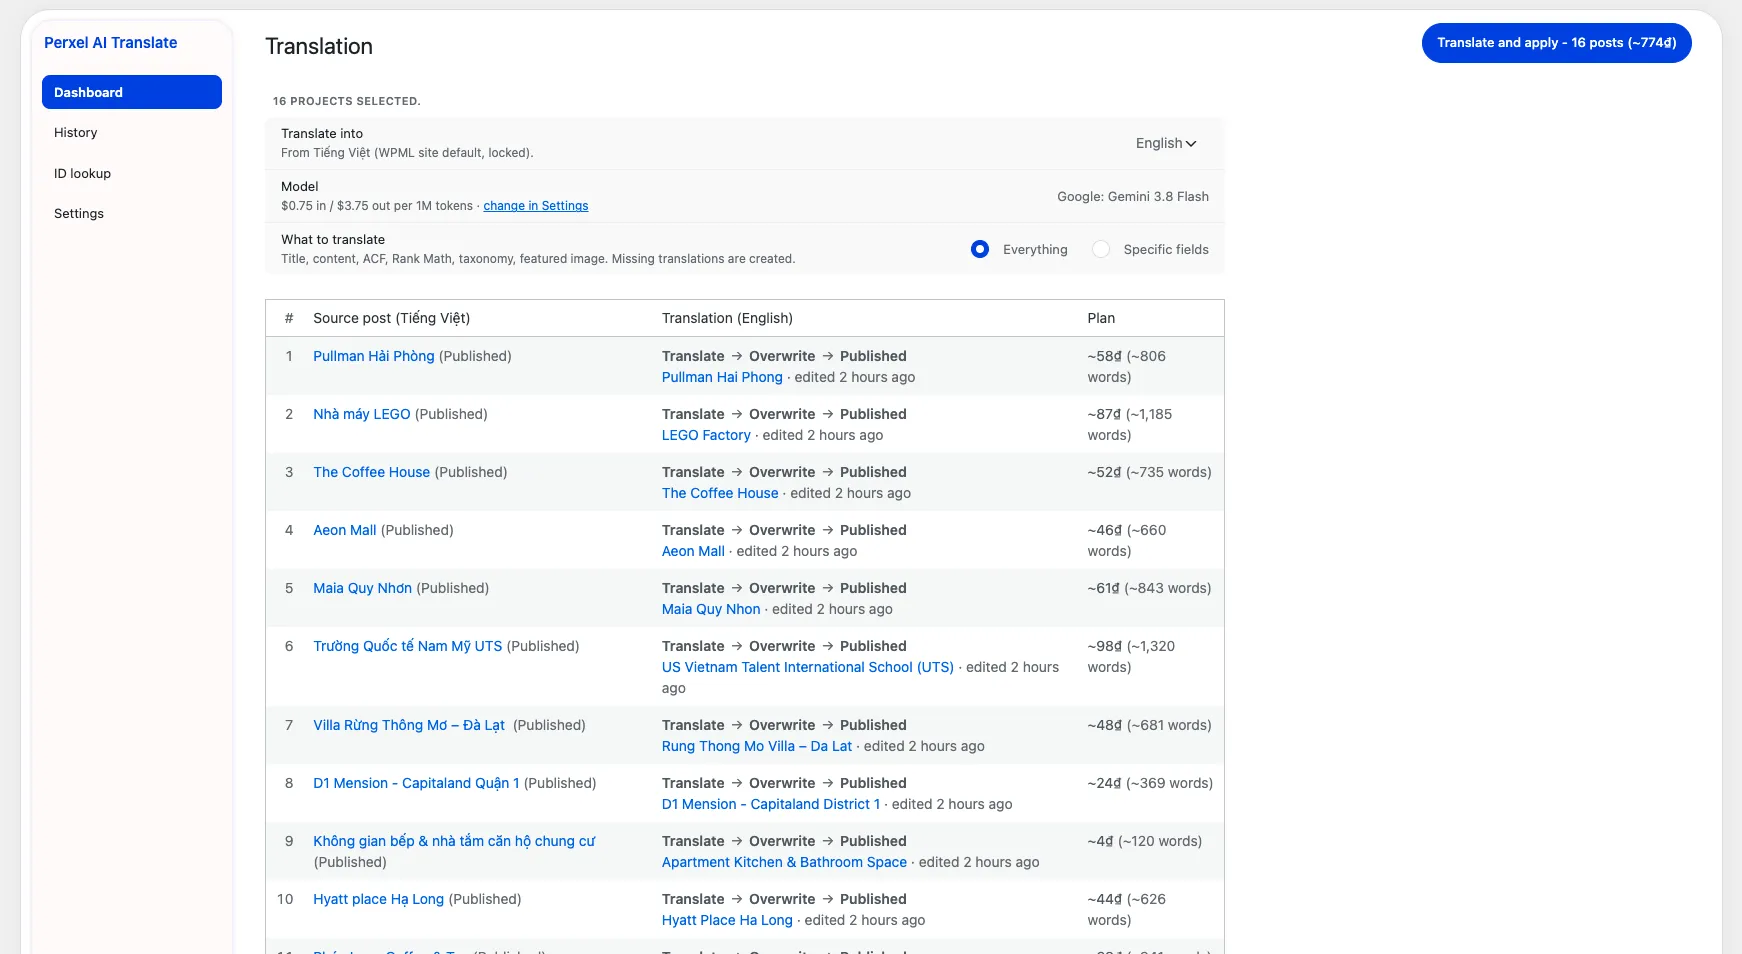Screen dimensions: 1742x954
Task: Click the plan cost ~24₫ (~369 words)
Action: tap(1150, 783)
